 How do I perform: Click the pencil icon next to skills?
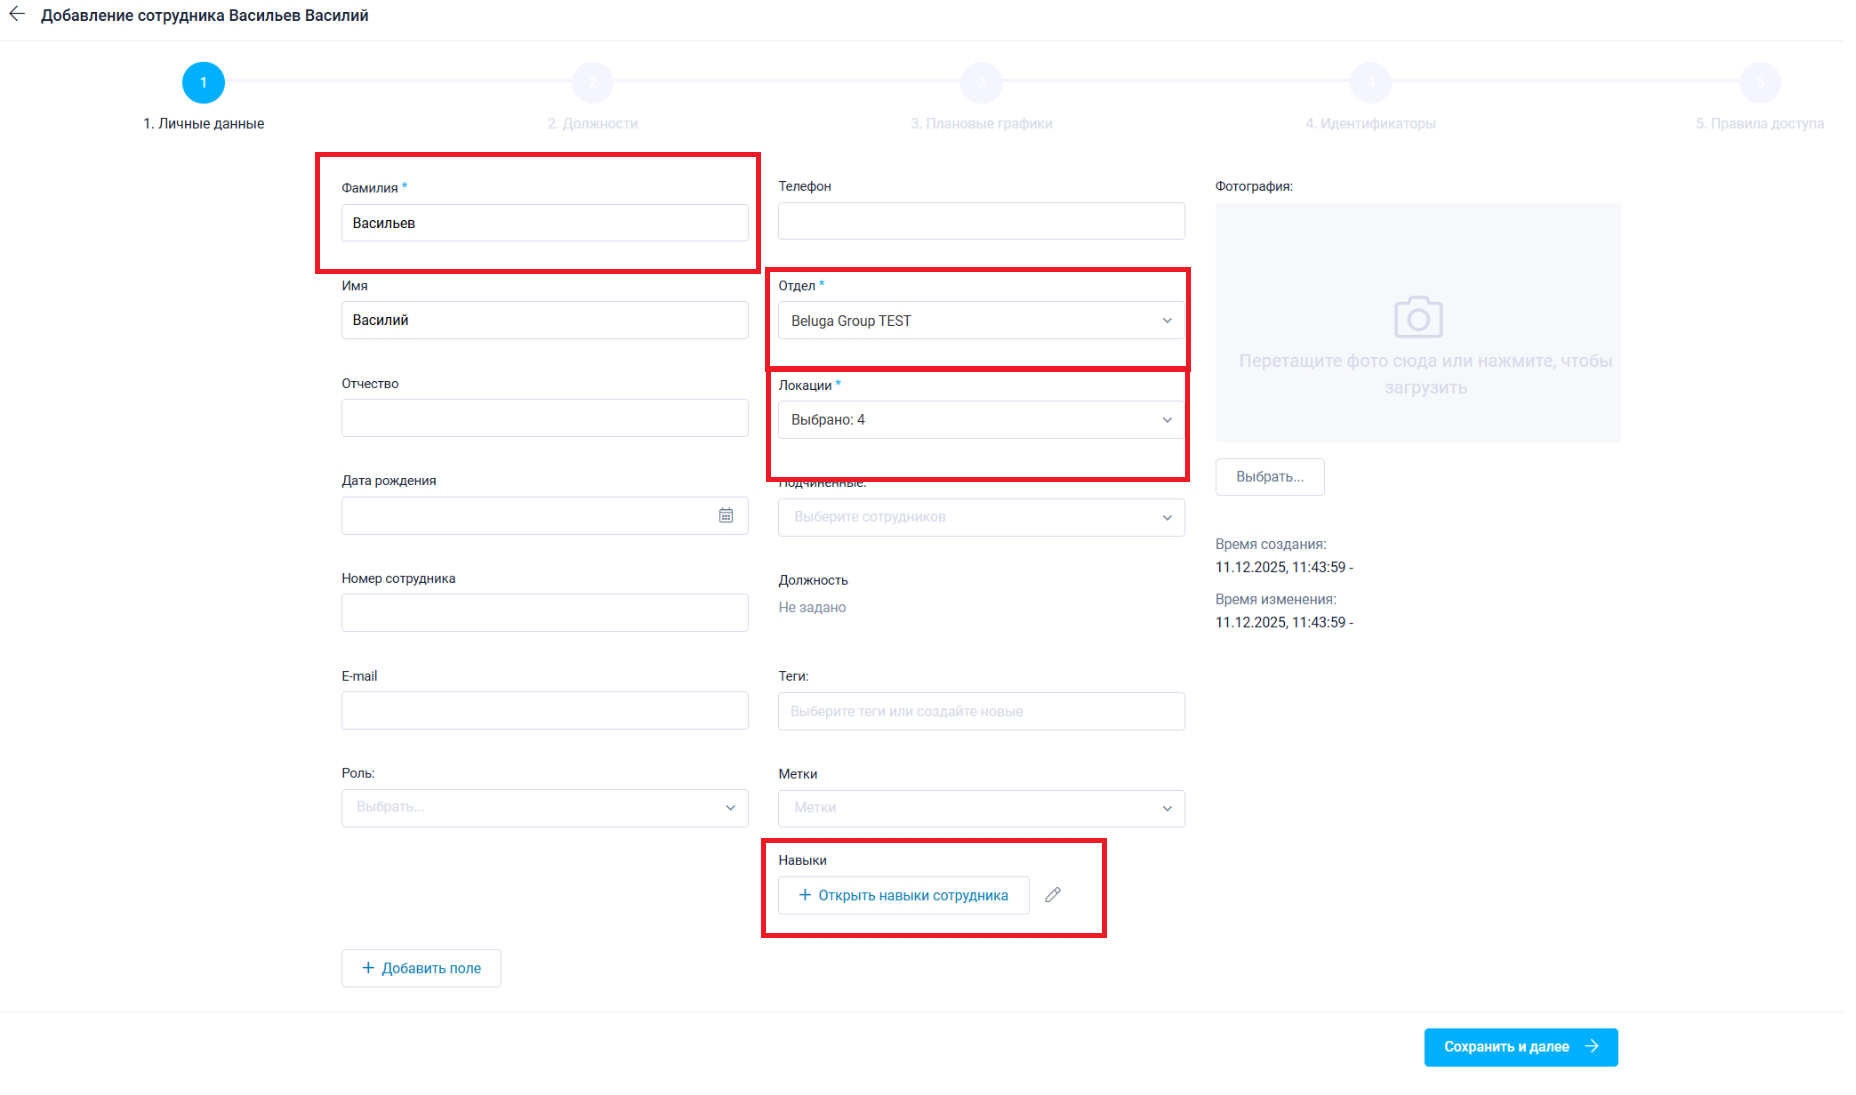1053,895
